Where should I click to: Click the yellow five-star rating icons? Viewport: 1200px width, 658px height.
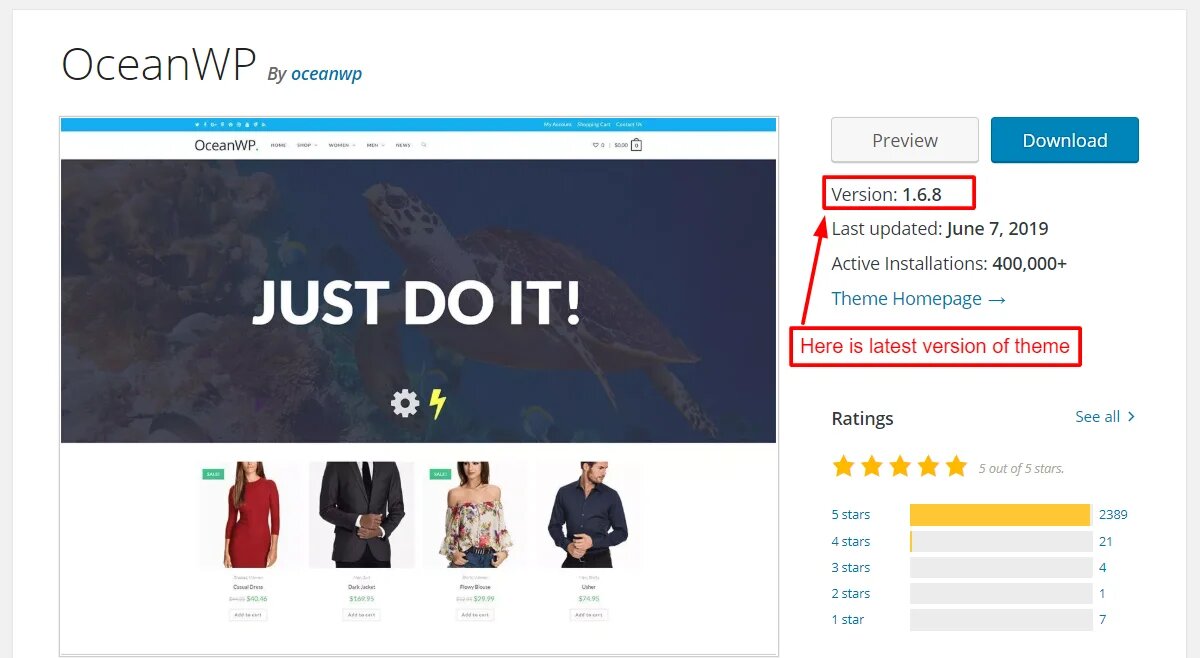pyautogui.click(x=900, y=466)
